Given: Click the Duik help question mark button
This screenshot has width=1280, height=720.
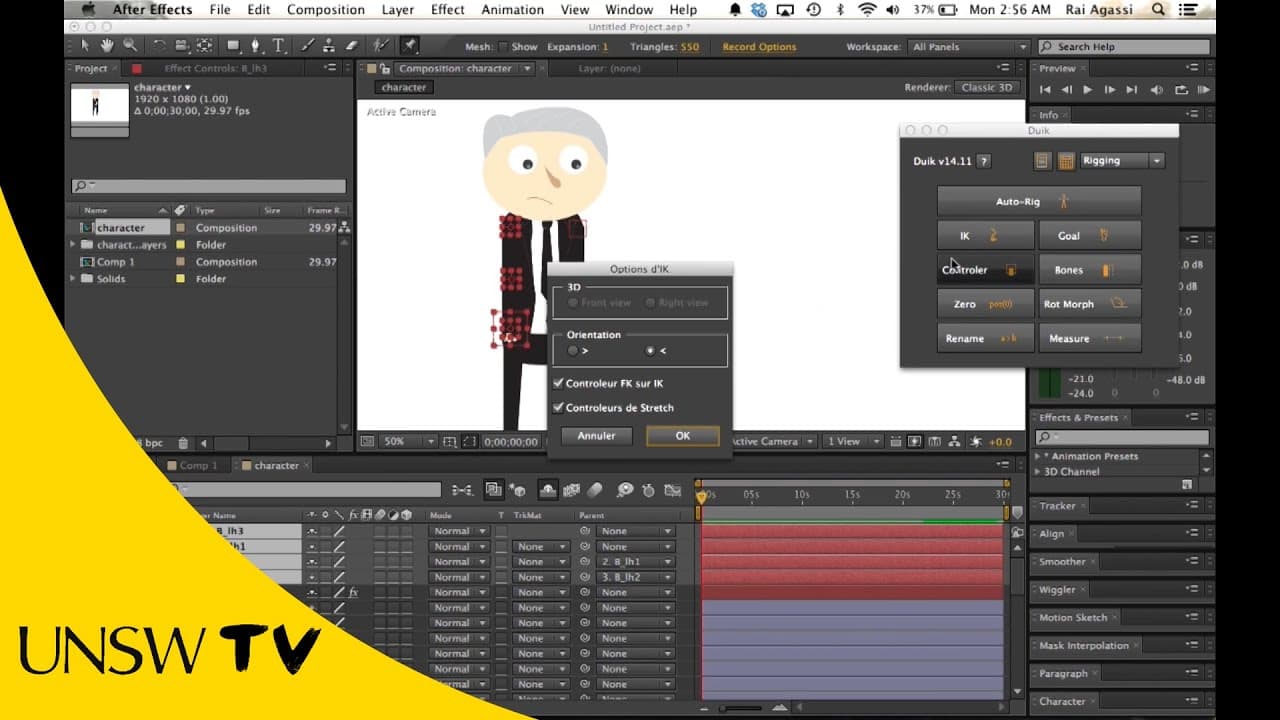Looking at the screenshot, I should tap(984, 161).
